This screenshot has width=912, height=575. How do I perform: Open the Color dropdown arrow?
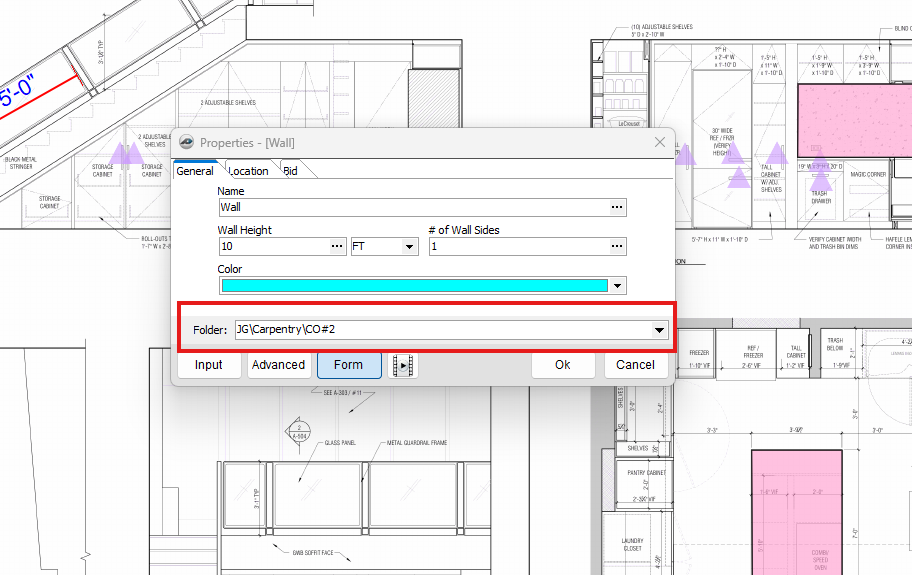tap(617, 286)
